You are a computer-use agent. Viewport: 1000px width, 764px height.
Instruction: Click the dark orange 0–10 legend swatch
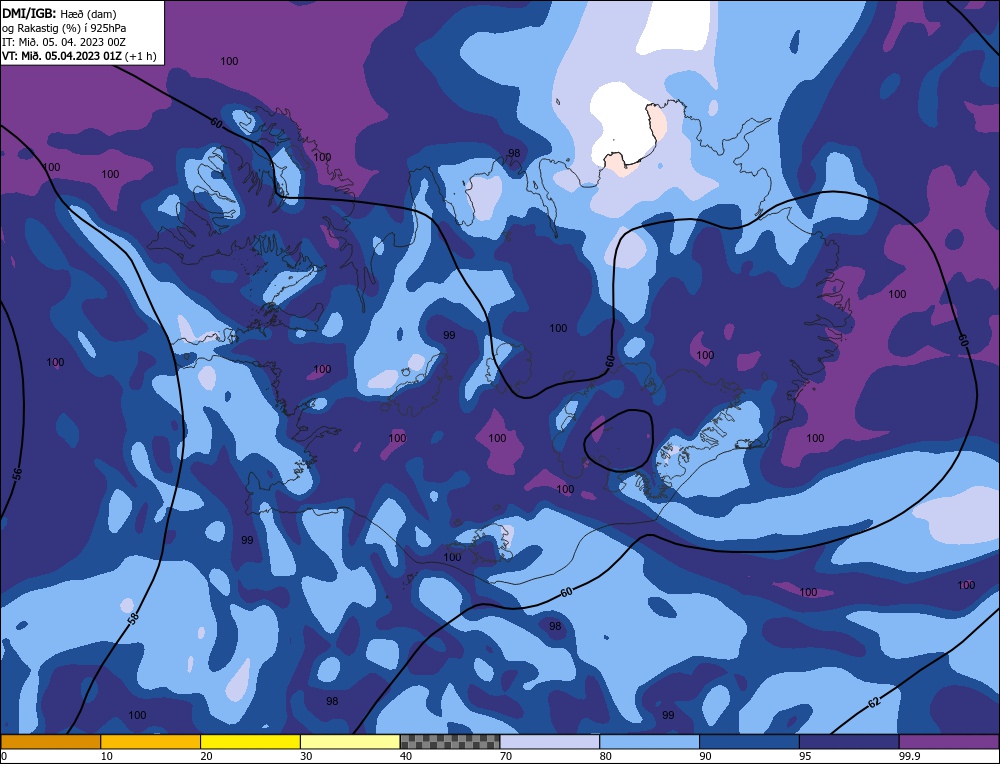pyautogui.click(x=50, y=741)
